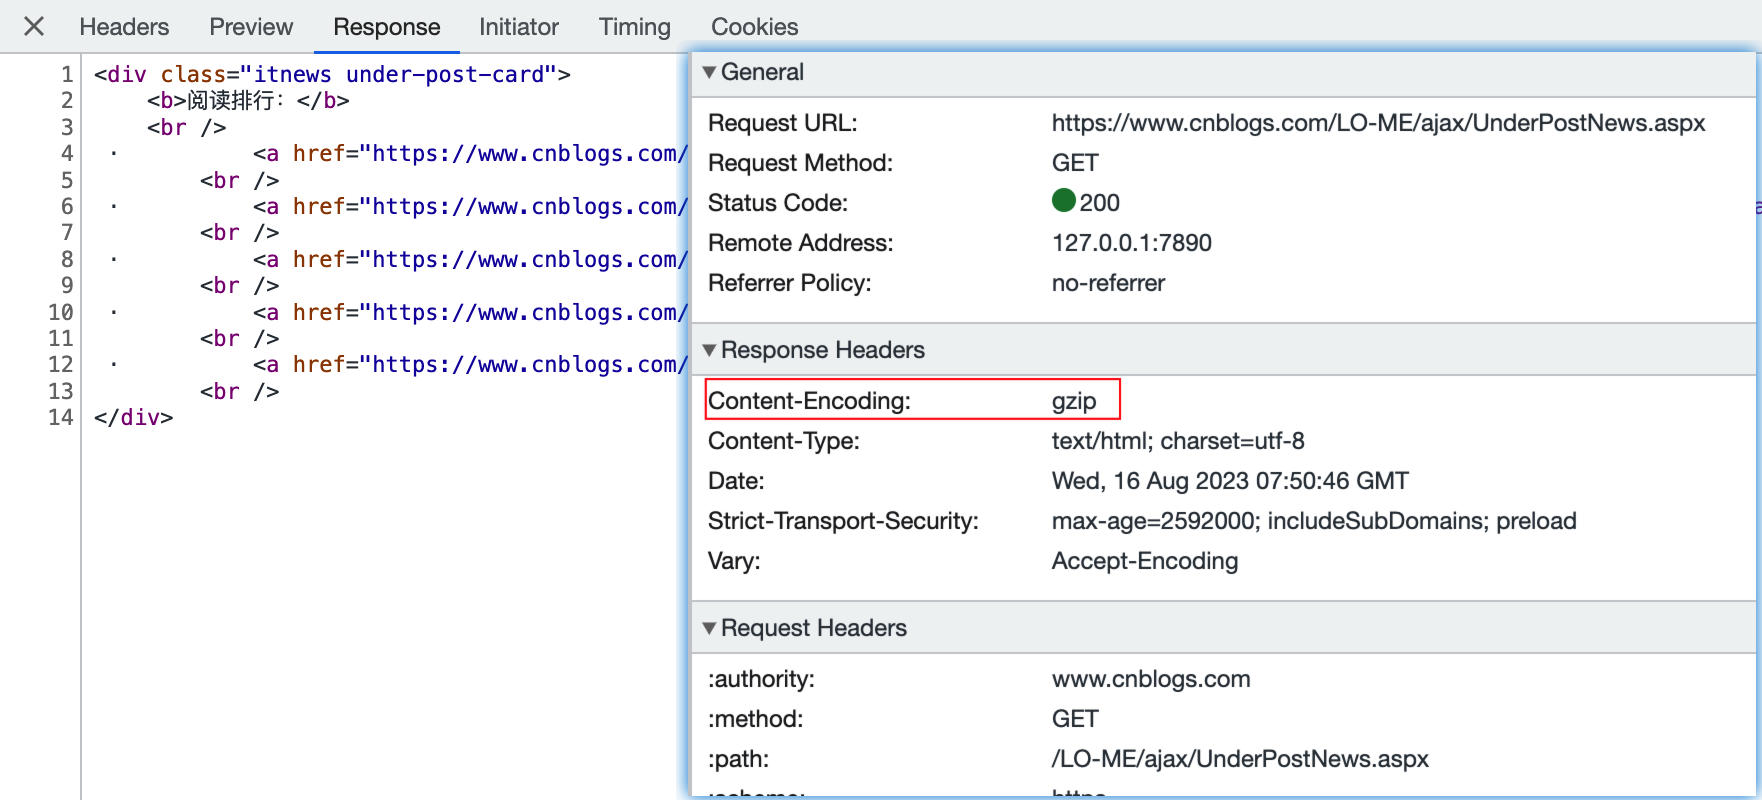The height and width of the screenshot is (800, 1762).
Task: Close the request details panel with X
Action: tap(34, 26)
